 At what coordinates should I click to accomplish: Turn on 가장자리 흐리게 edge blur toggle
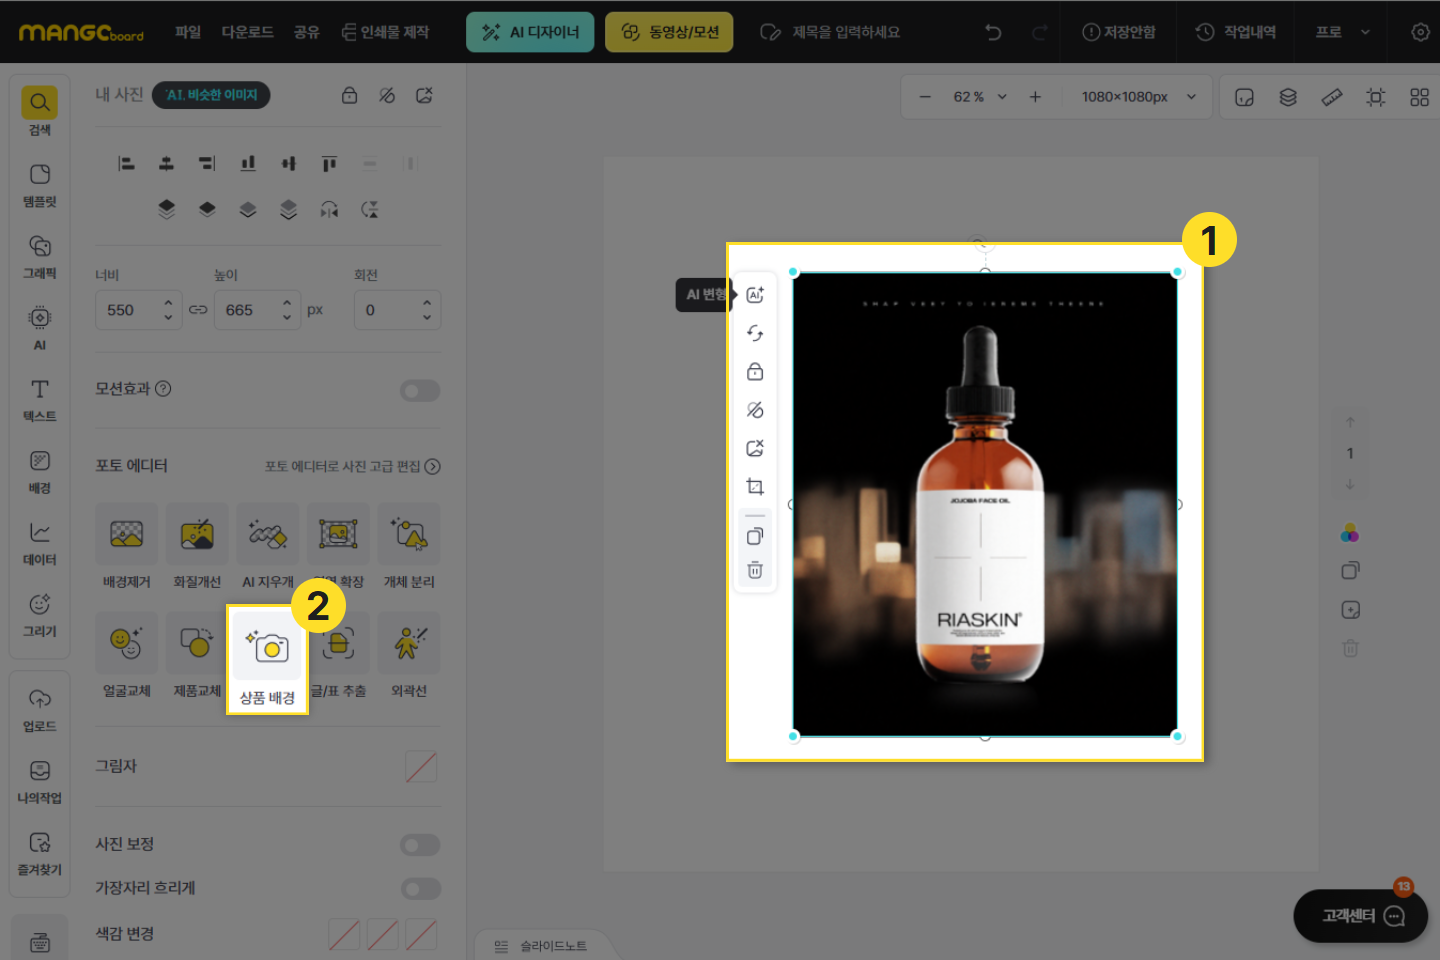coord(420,888)
